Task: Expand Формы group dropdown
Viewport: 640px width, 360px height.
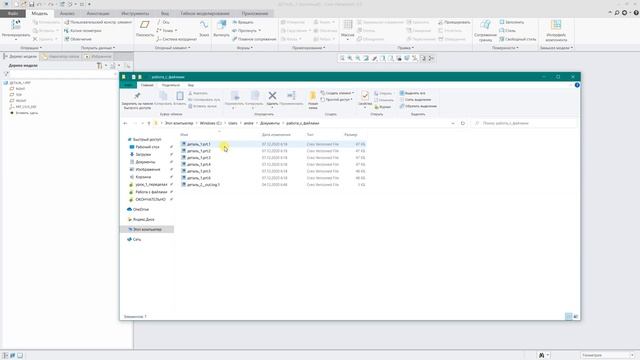Action: tap(245, 48)
